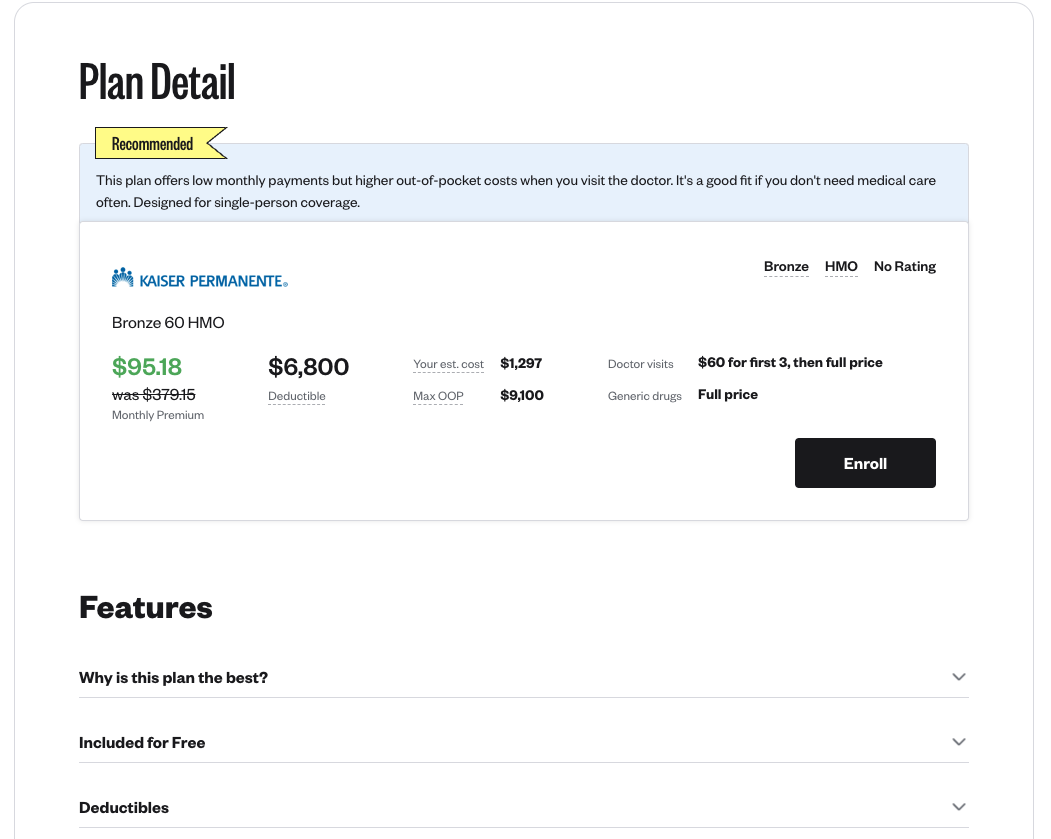Open the Deductible definition tooltip
This screenshot has height=839, width=1051.
click(x=297, y=396)
